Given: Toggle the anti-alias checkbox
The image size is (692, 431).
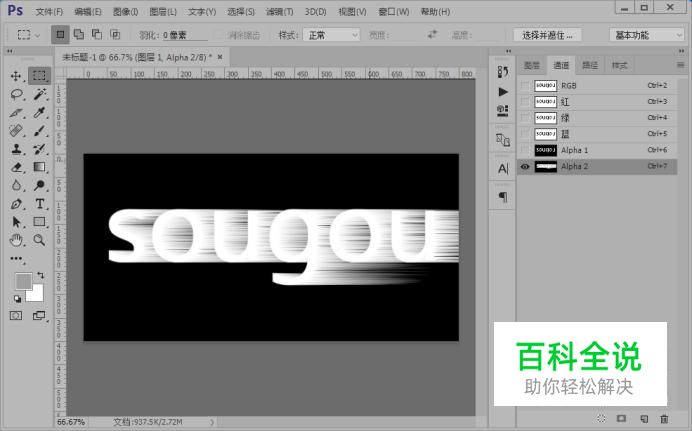Looking at the screenshot, I should [219, 35].
